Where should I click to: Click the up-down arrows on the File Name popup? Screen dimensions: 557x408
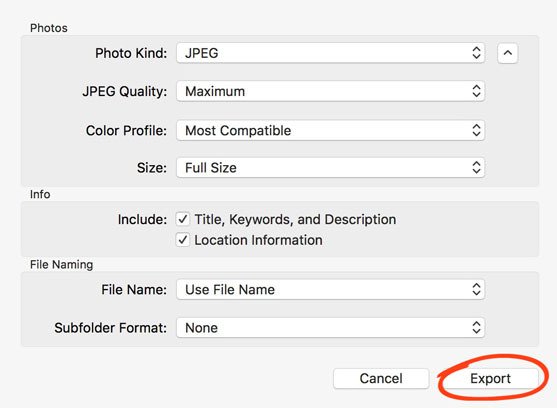(x=476, y=289)
